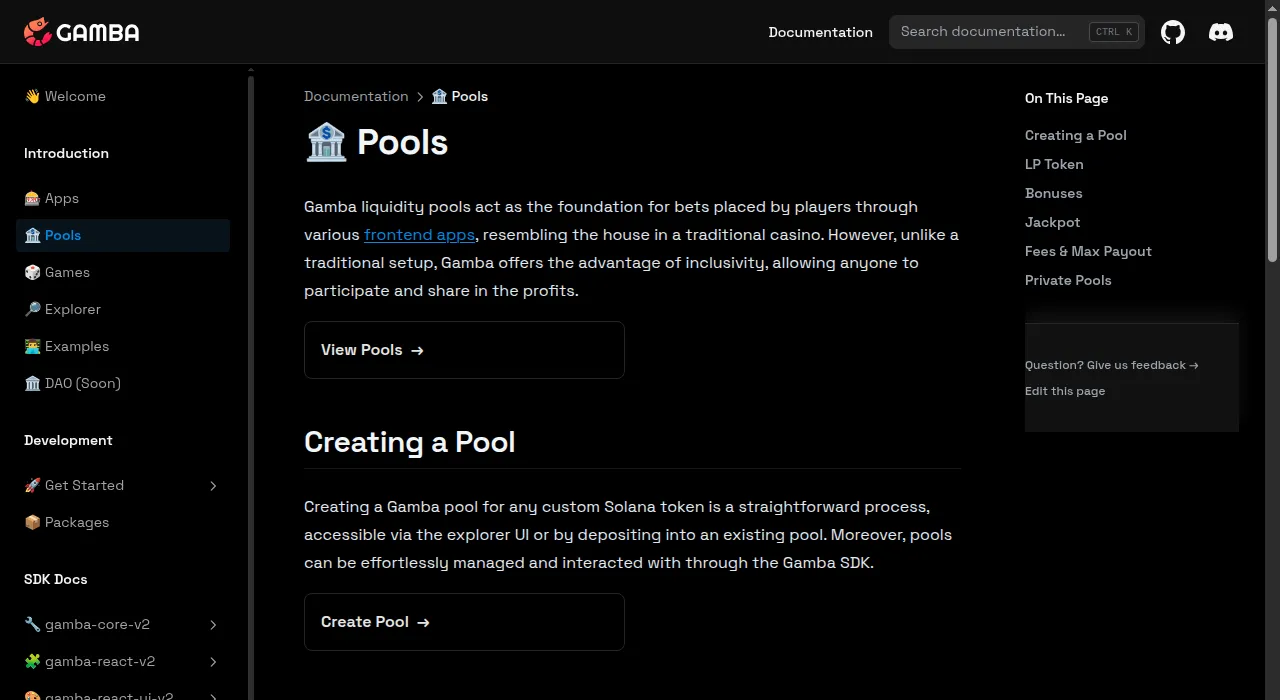Open gamba-react-v2 SDK docs
This screenshot has width=1280, height=700.
coord(123,661)
